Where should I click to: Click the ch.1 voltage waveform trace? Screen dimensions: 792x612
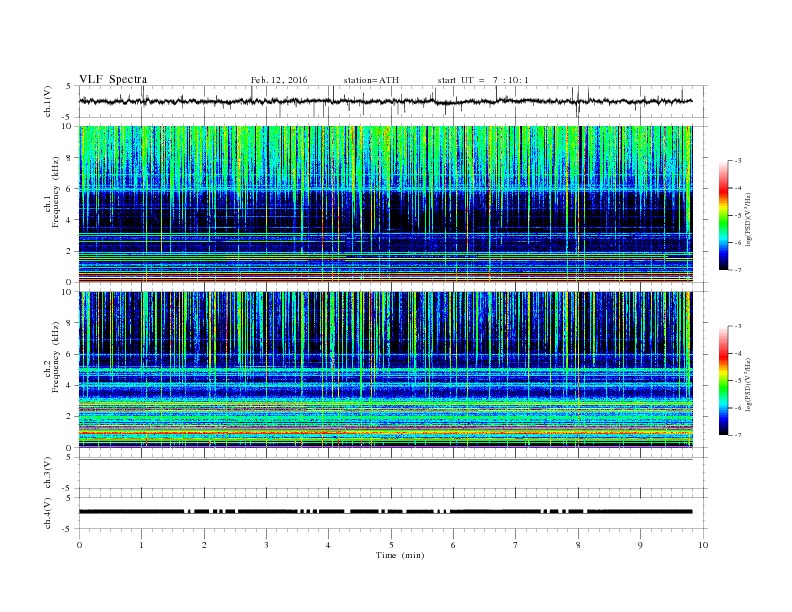coord(386,101)
